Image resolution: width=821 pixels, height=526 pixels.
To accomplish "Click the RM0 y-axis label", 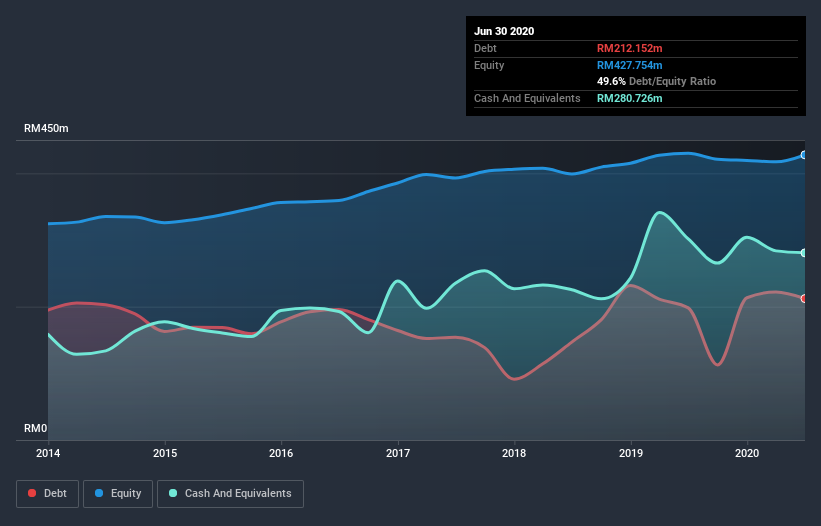I will pyautogui.click(x=36, y=428).
